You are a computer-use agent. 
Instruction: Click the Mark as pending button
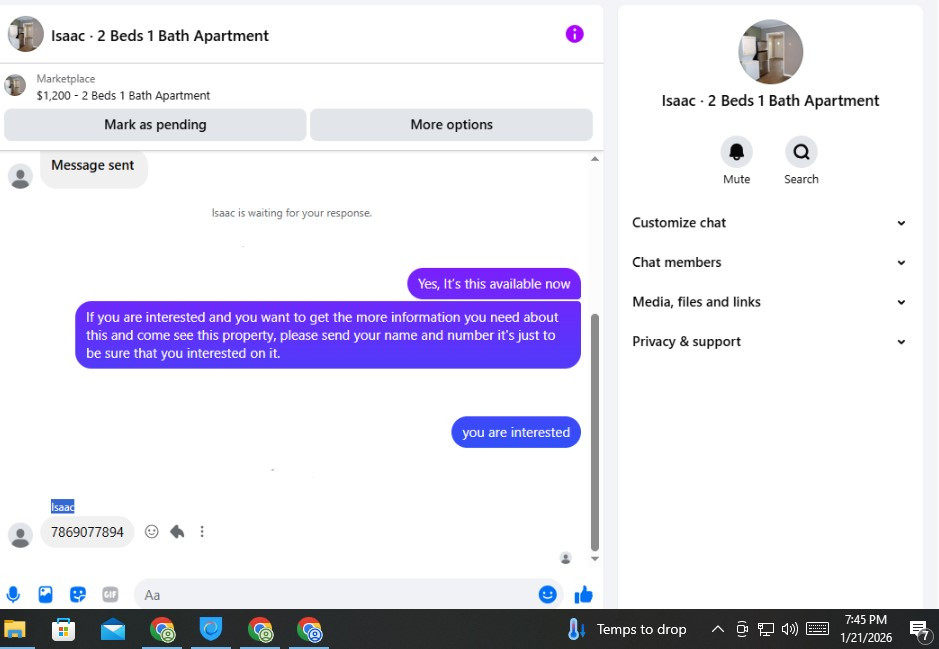coord(155,125)
